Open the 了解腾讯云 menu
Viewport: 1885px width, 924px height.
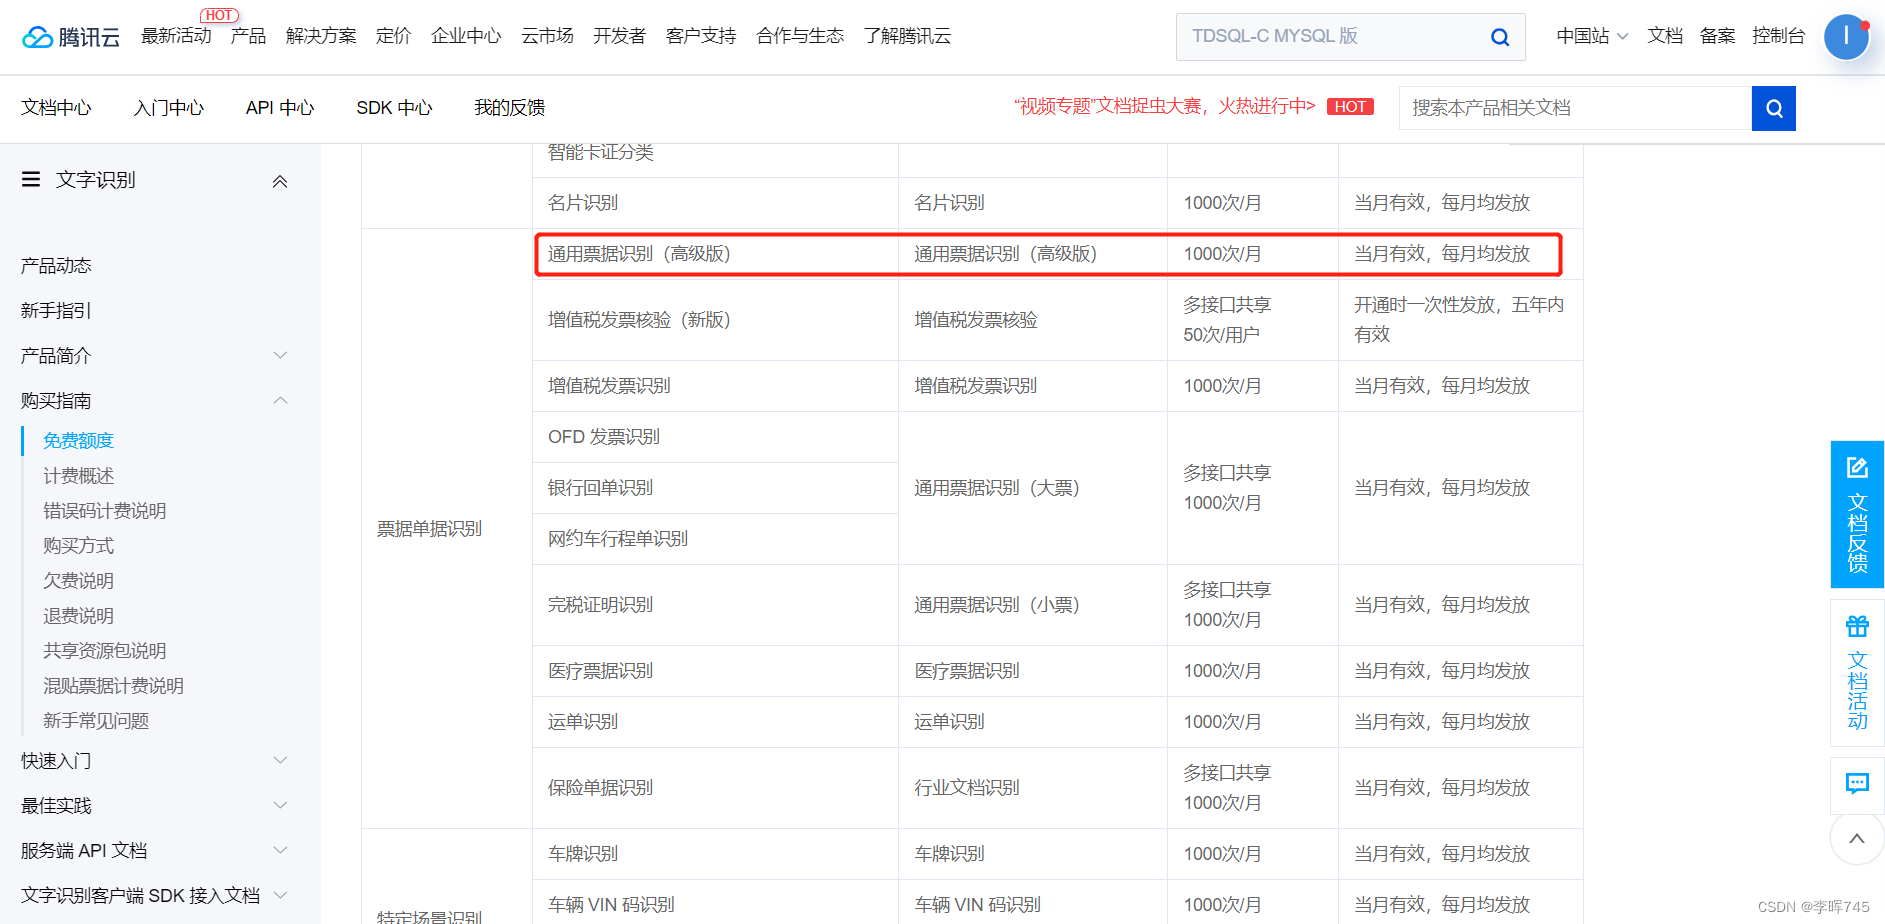(907, 36)
